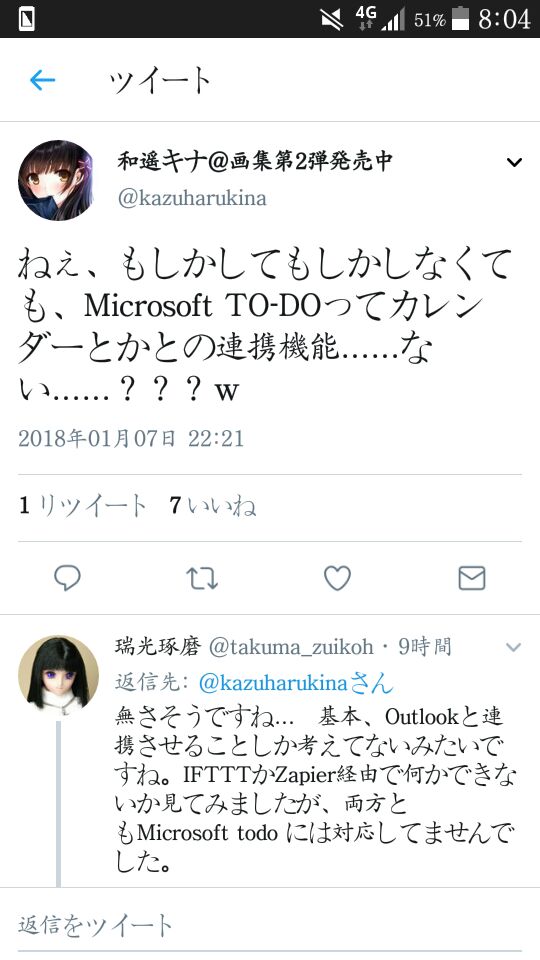Image resolution: width=540 pixels, height=960 pixels.
Task: Tap the reply speech bubble icon
Action: click(x=67, y=578)
